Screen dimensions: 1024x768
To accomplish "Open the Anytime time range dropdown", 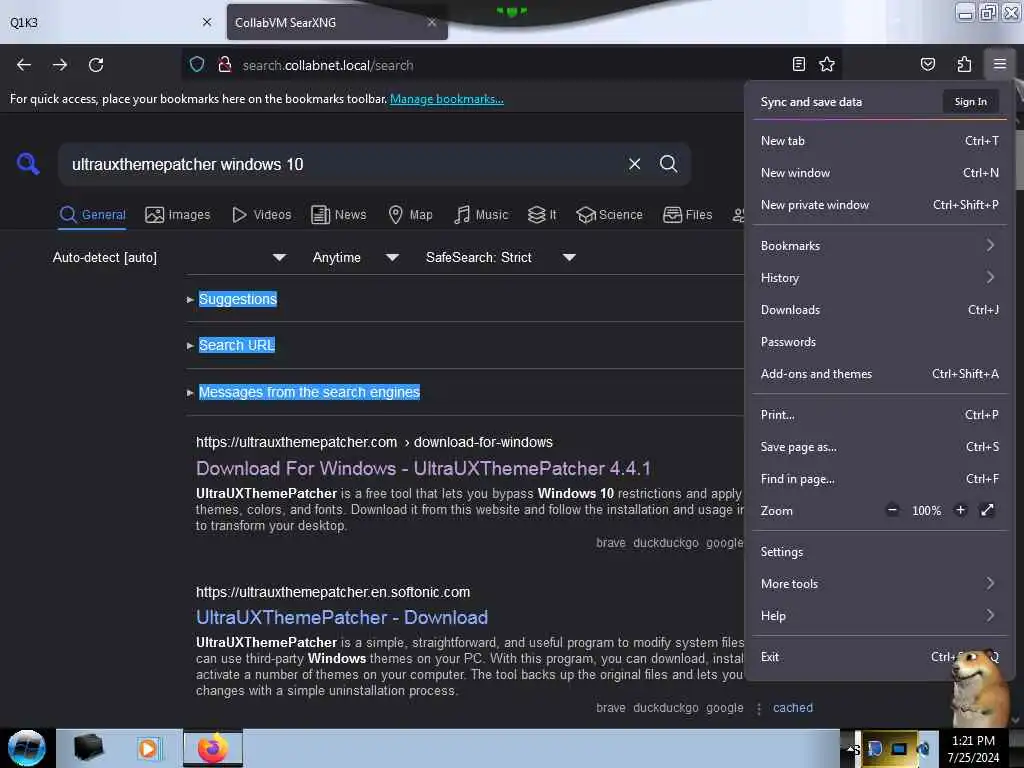I will 355,257.
